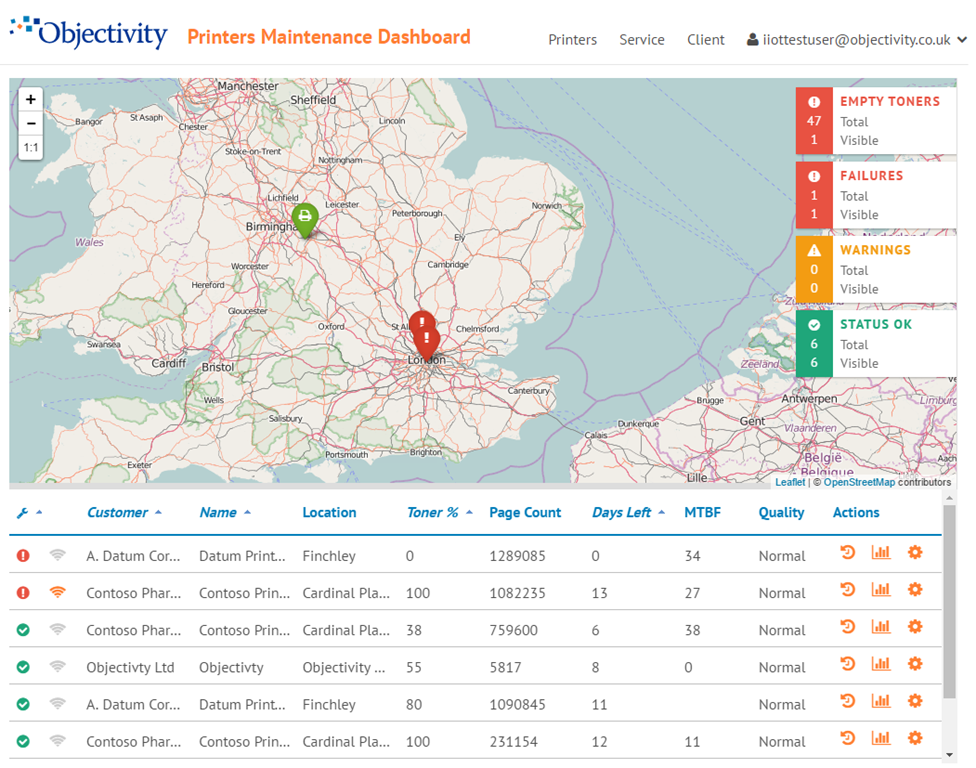Click the Quality column header
The width and height of the screenshot is (976, 768).
tap(781, 513)
